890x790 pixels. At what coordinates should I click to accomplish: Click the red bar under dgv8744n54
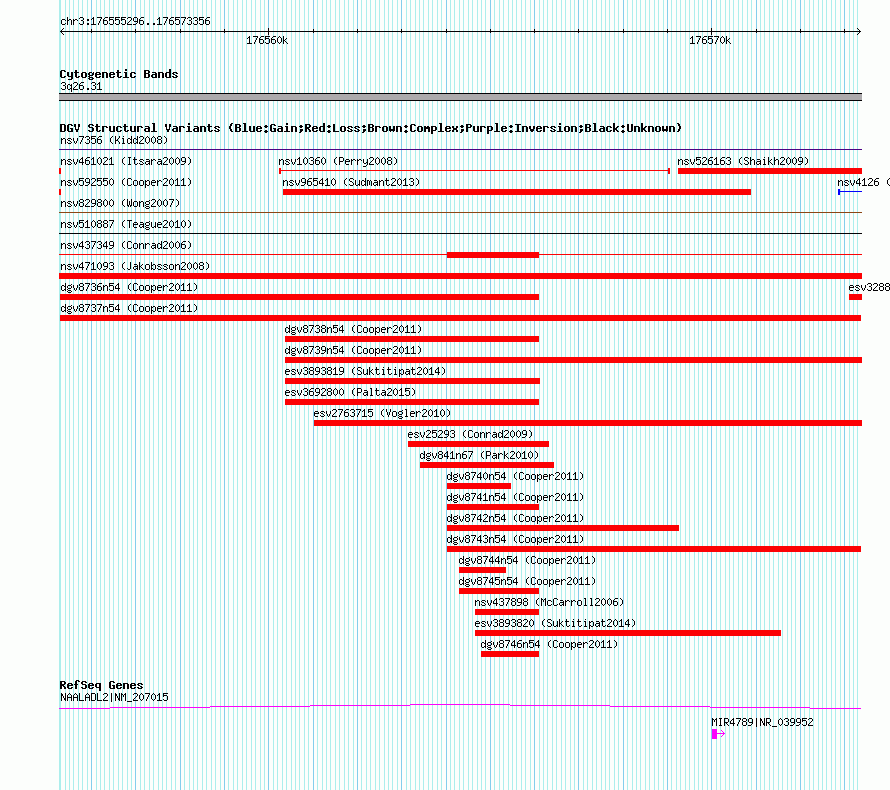click(482, 570)
